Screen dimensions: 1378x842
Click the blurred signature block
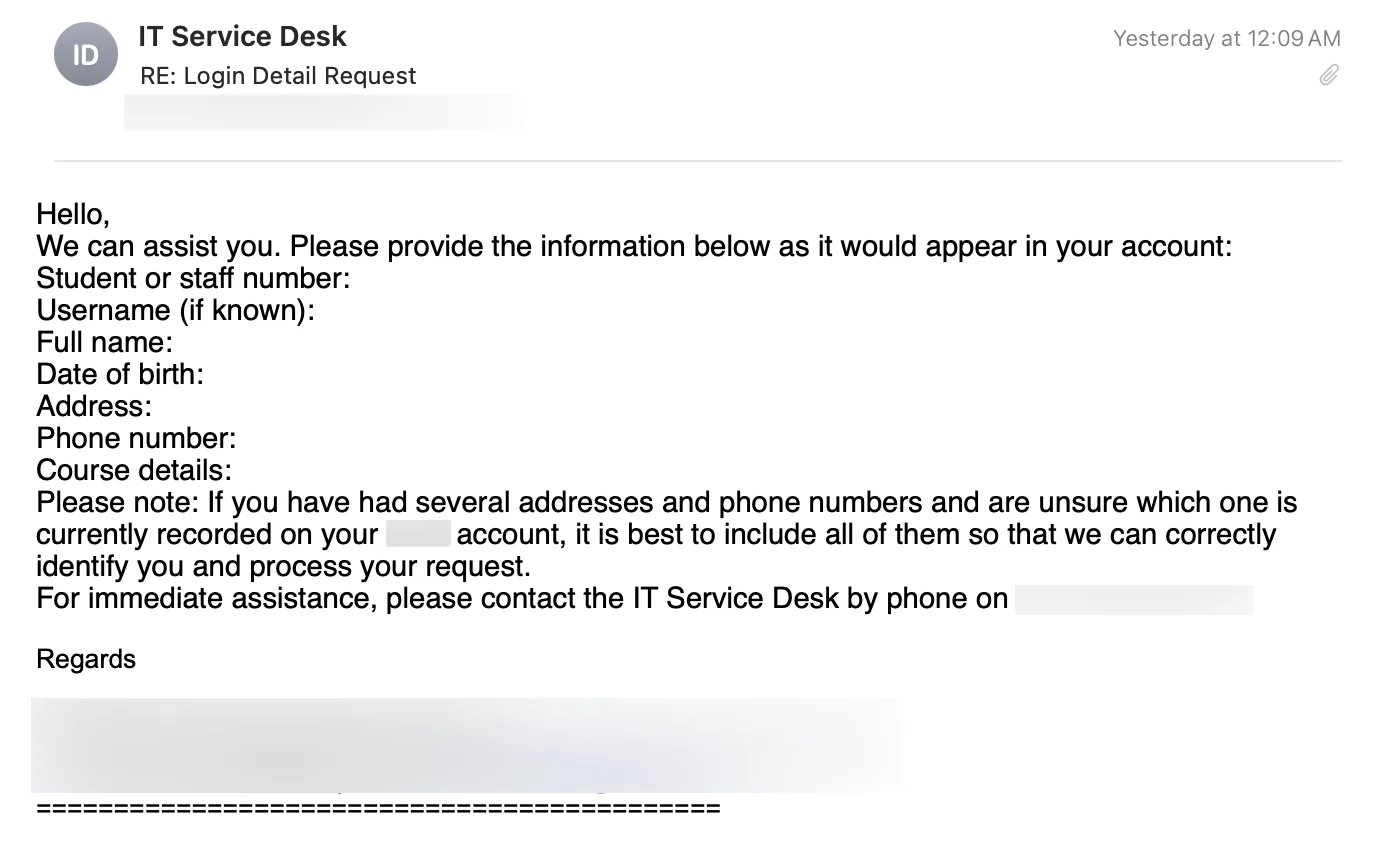tap(466, 745)
